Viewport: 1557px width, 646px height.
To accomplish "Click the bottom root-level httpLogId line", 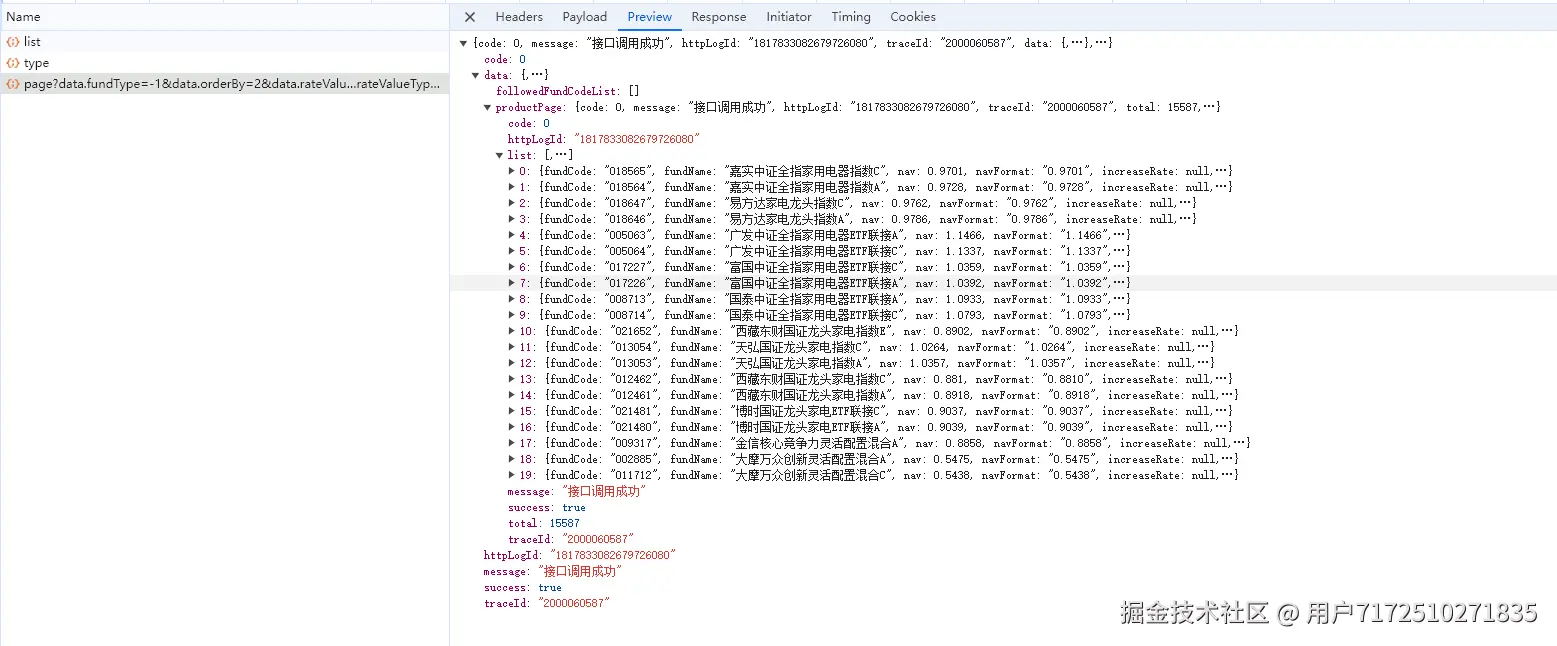I will click(580, 556).
